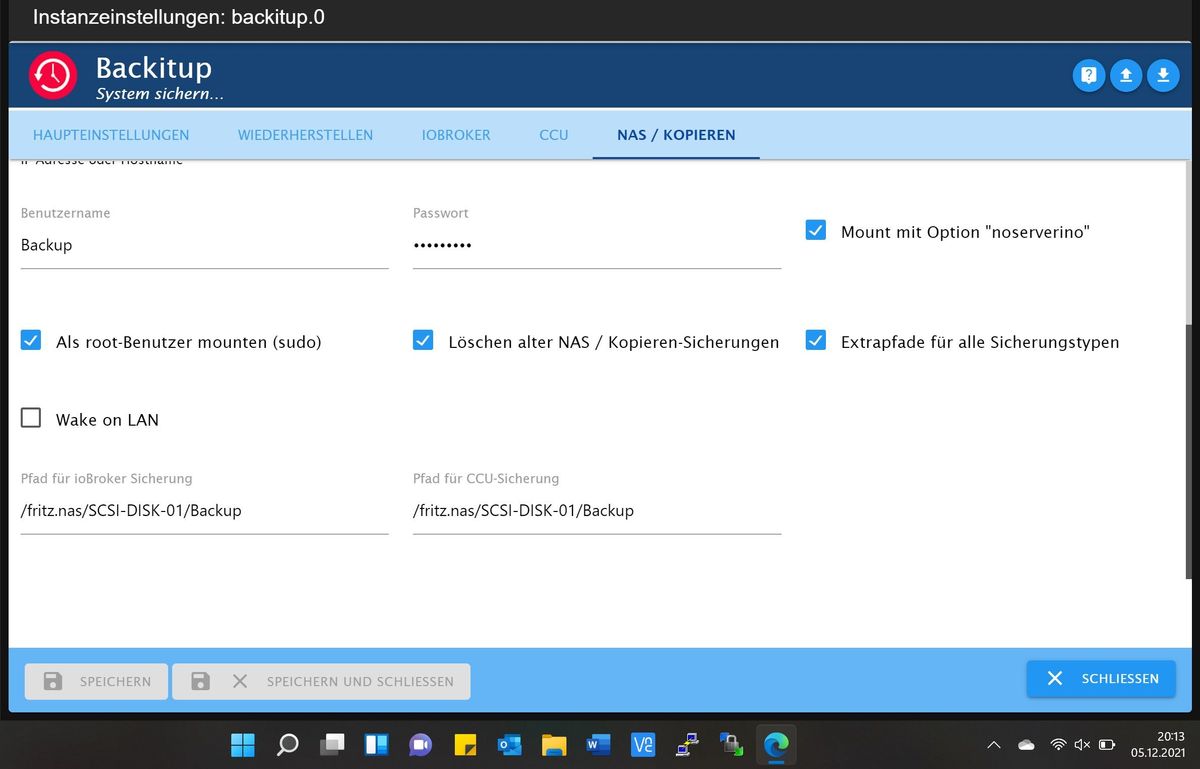This screenshot has height=769, width=1200.
Task: Click the muted speaker tray icon
Action: pyautogui.click(x=1082, y=745)
